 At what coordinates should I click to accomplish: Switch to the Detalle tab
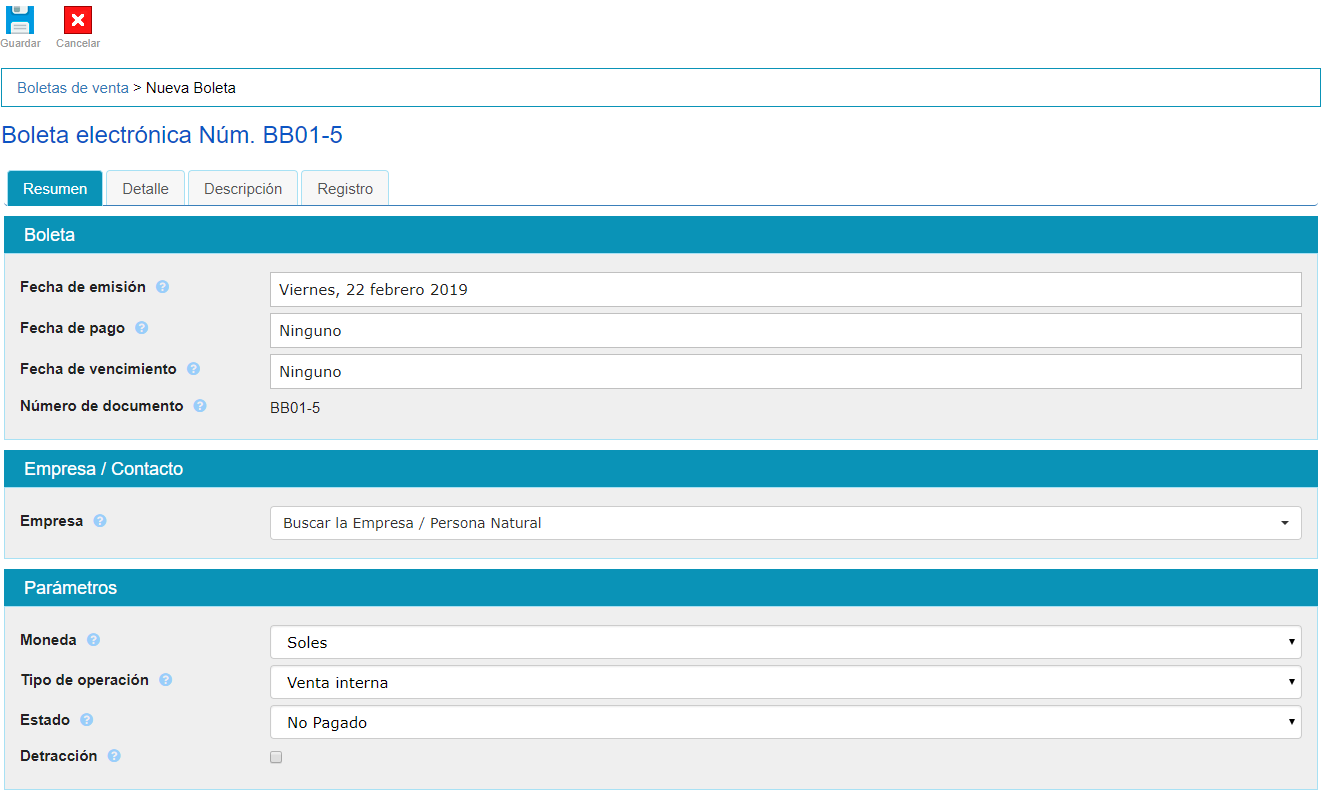(145, 189)
